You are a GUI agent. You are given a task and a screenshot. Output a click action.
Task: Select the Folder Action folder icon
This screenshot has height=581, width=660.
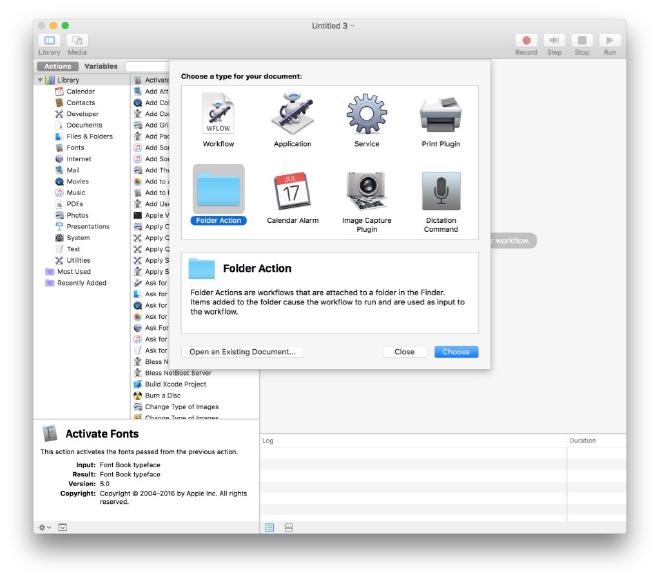pos(218,189)
